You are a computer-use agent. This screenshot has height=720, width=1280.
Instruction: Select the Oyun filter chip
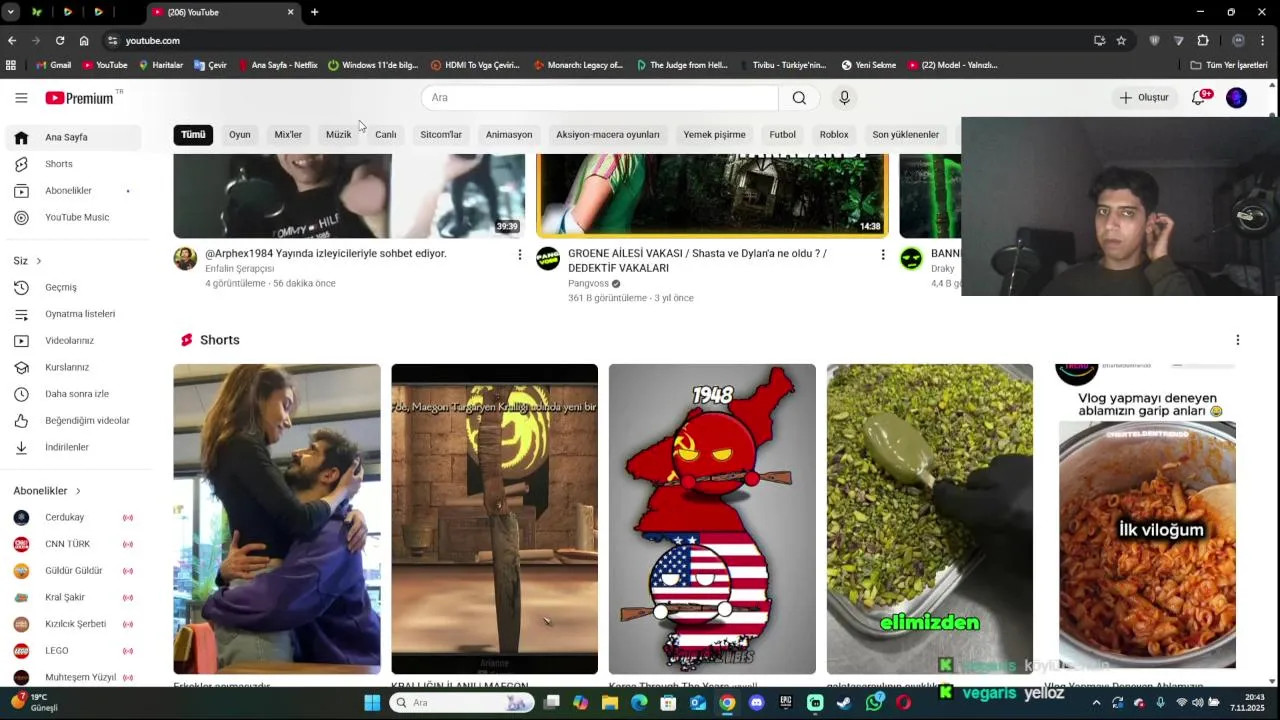(240, 134)
